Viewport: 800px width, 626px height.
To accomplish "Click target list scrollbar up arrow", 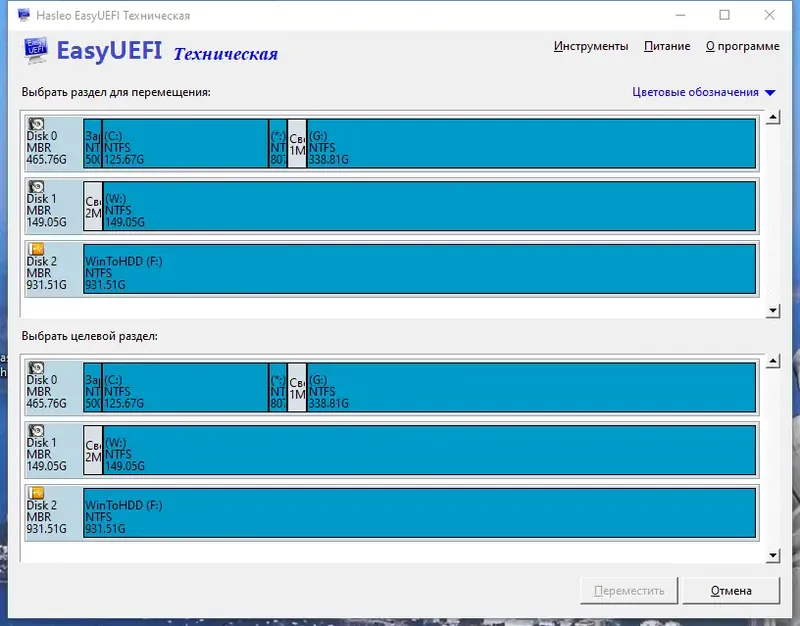I will tap(773, 361).
